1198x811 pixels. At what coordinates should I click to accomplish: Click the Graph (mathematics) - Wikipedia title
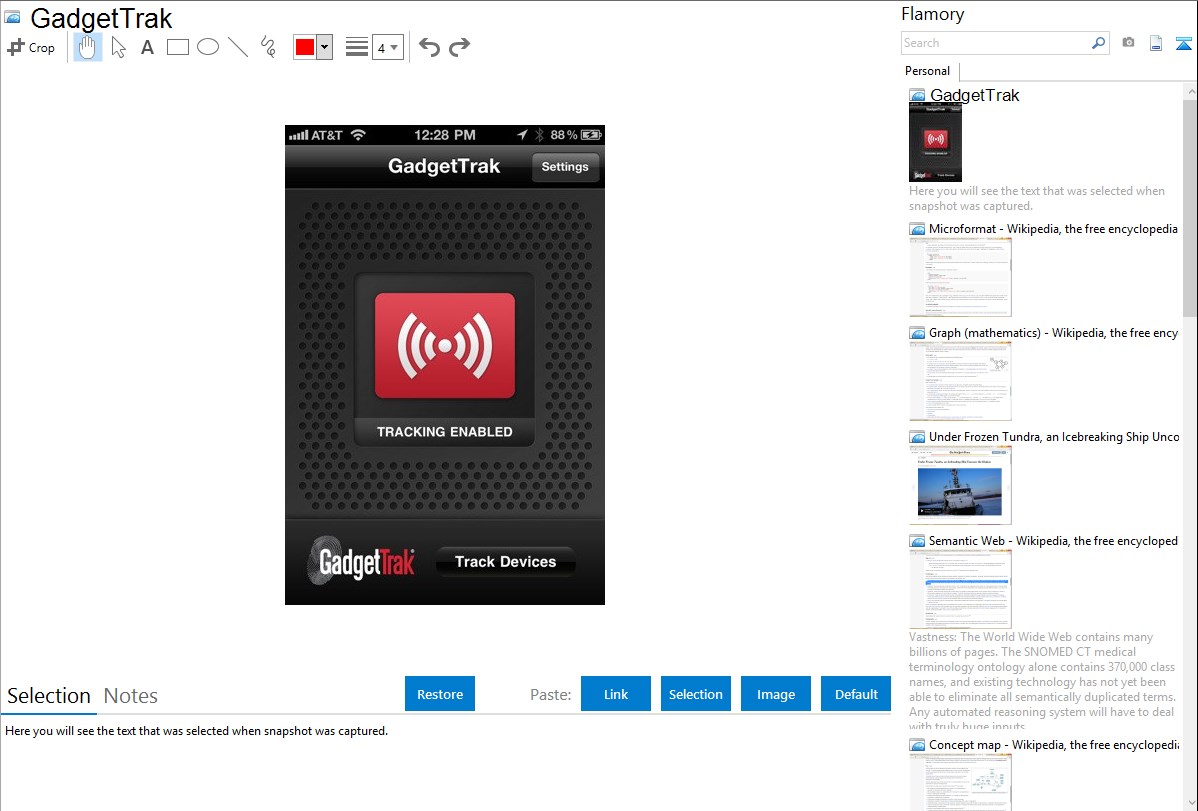click(1053, 333)
